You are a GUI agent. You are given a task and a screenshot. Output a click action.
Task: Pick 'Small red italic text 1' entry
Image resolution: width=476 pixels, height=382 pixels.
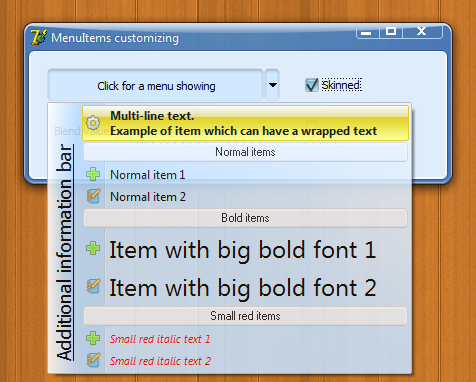245,339
